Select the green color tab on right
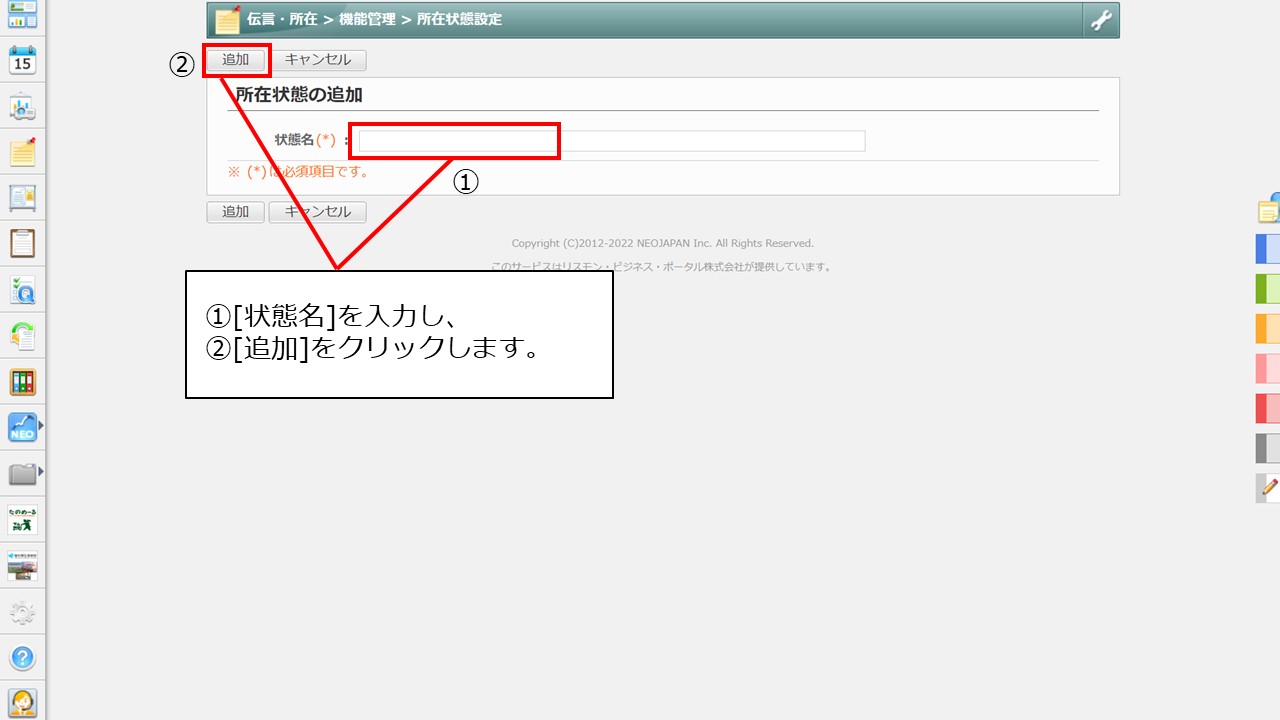The height and width of the screenshot is (720, 1280). [x=1268, y=289]
